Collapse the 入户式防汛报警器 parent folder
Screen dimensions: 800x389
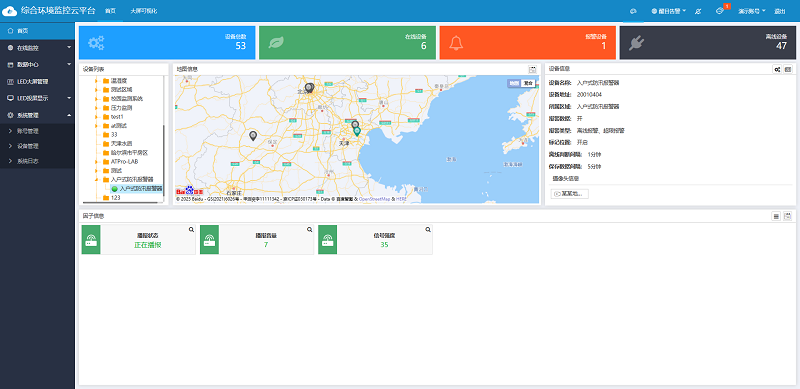click(96, 180)
